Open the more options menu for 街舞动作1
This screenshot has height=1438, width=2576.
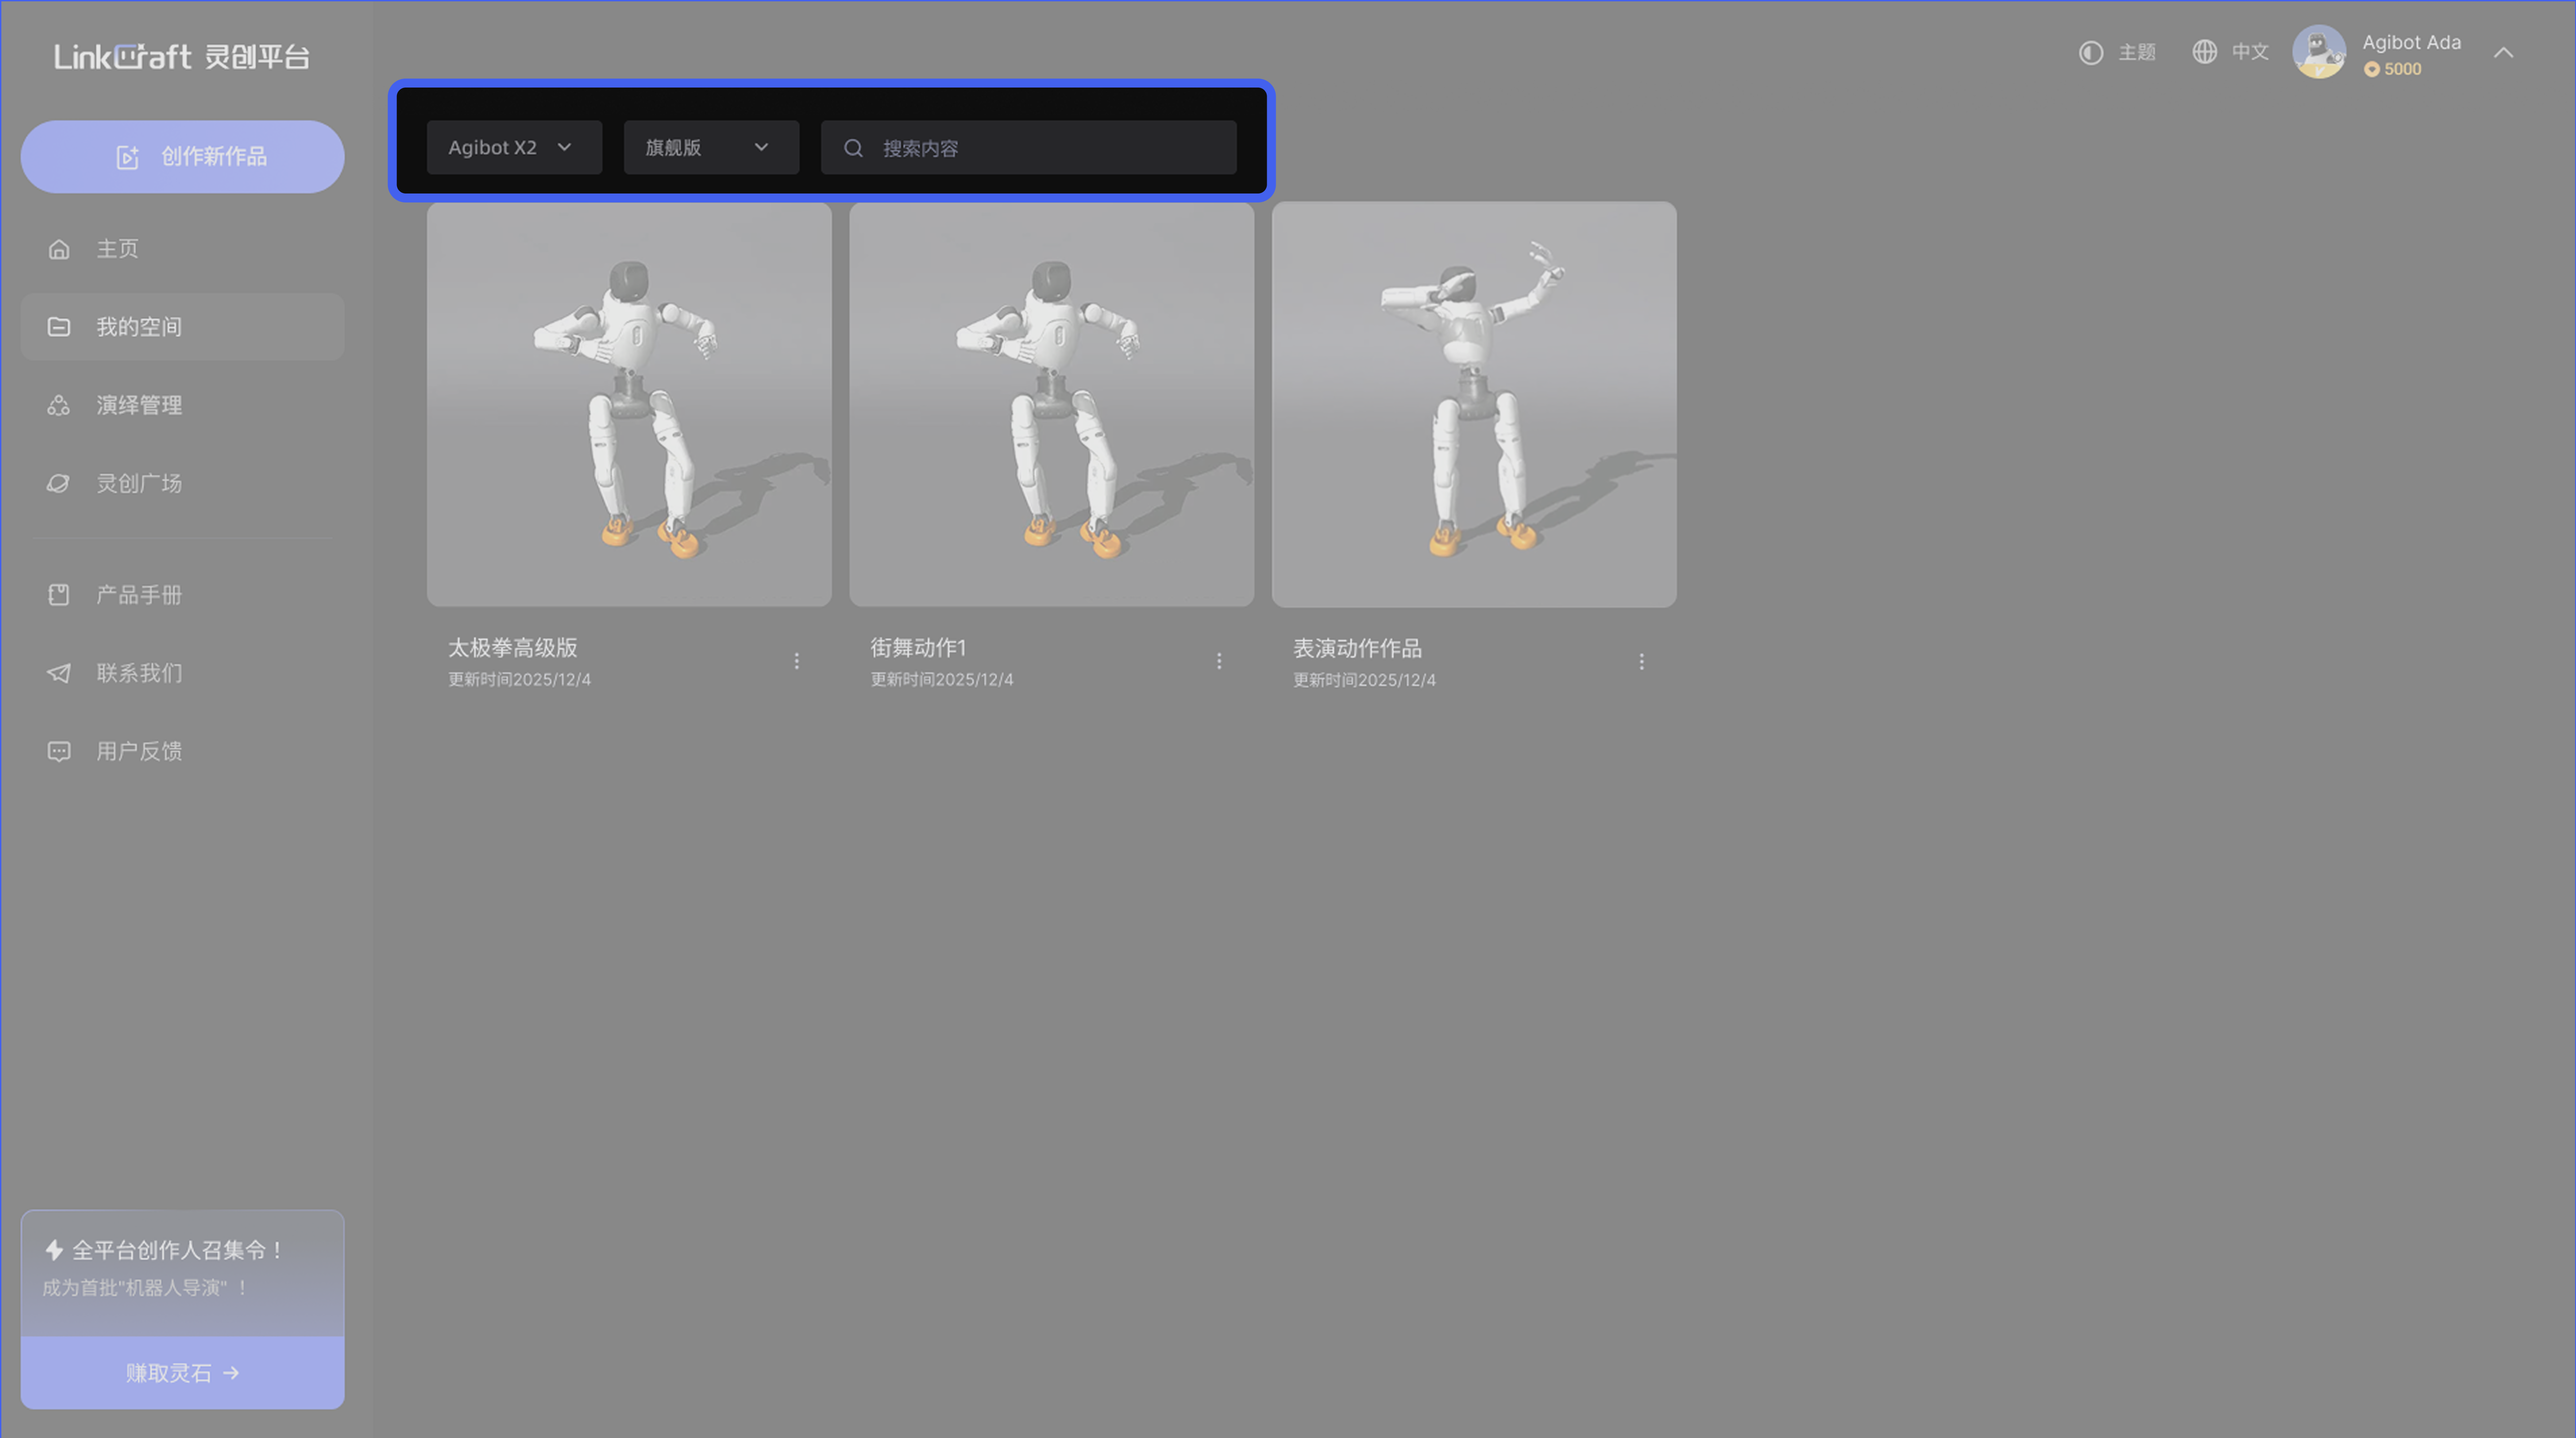pos(1219,661)
